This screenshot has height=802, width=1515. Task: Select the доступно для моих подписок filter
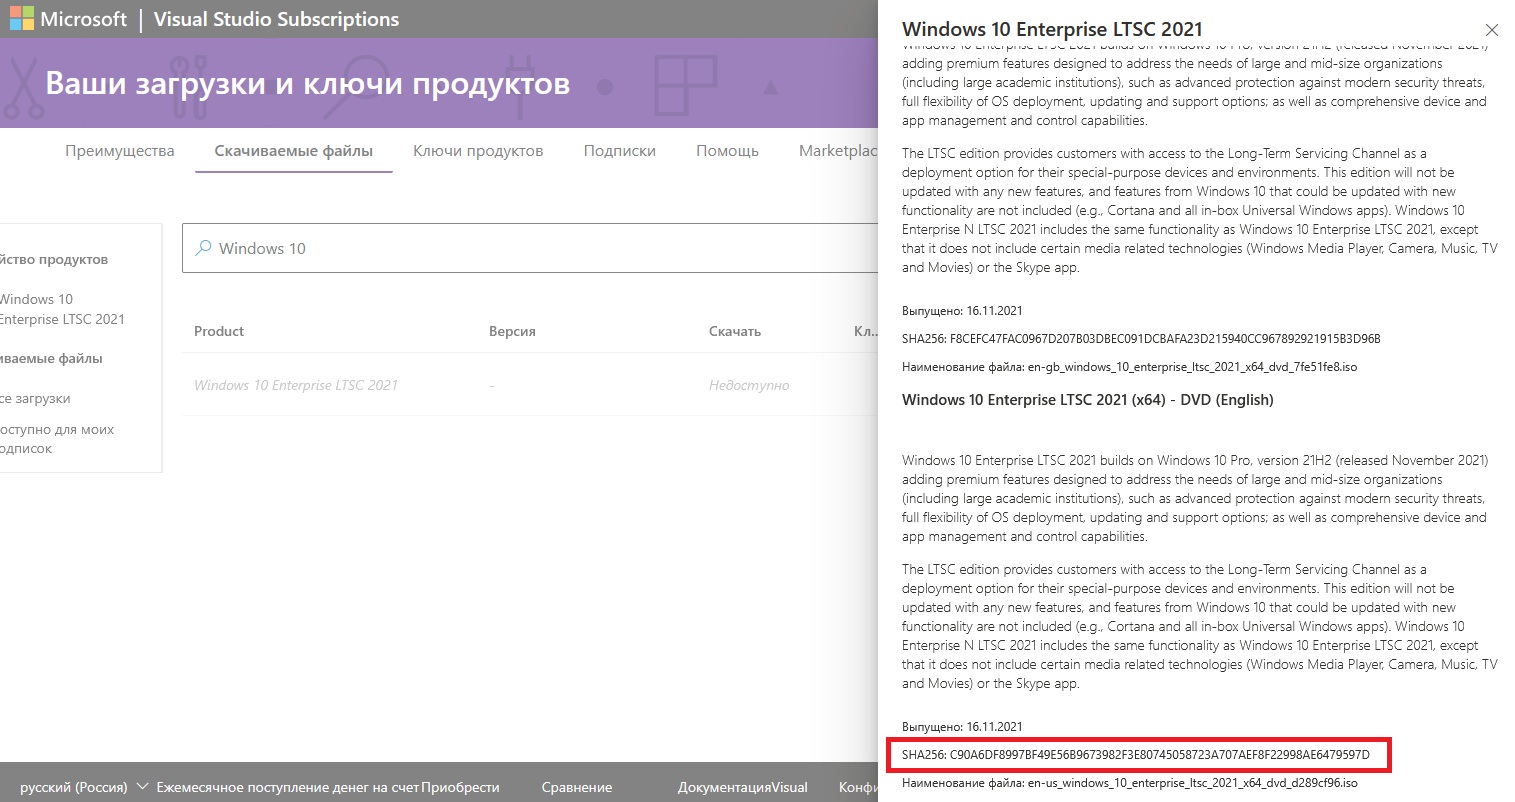point(55,439)
